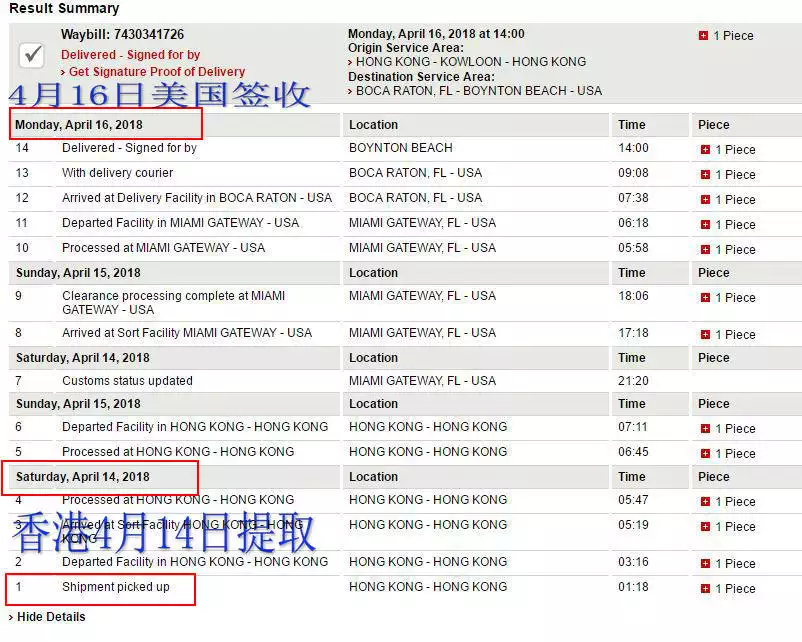
Task: Click Sunday, April 15, 2018 header above row 6
Action: [x=78, y=404]
